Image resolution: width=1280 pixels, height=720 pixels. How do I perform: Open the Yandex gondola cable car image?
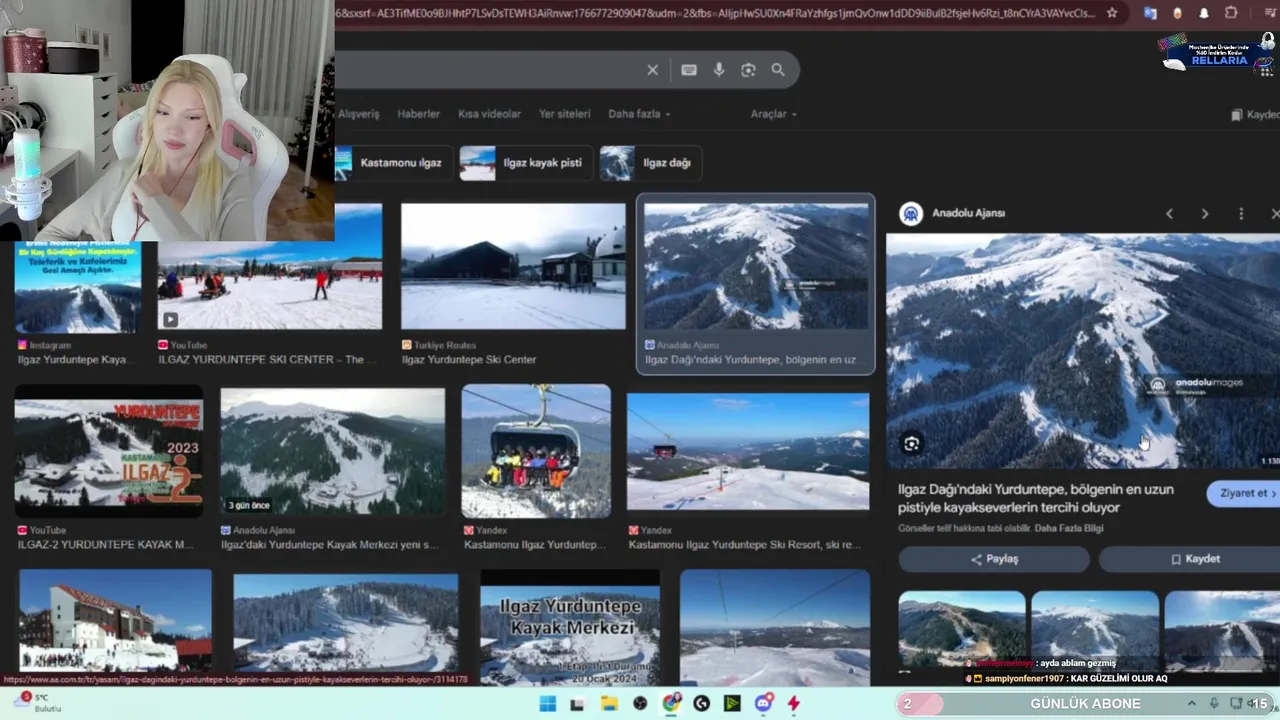click(536, 451)
